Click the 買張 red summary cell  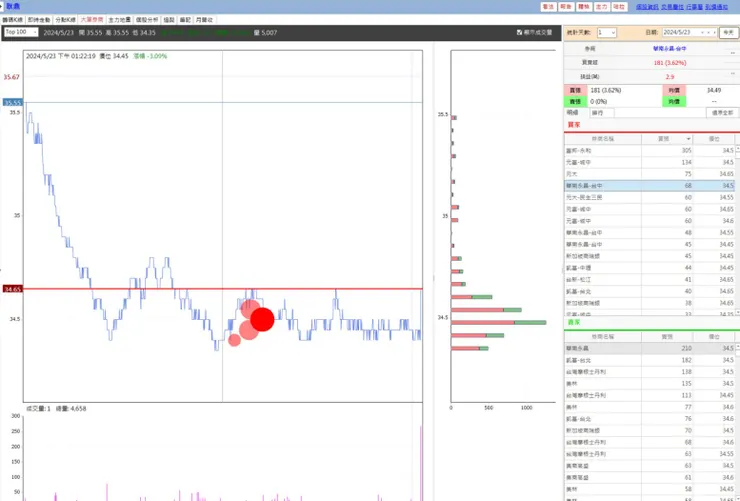(575, 90)
